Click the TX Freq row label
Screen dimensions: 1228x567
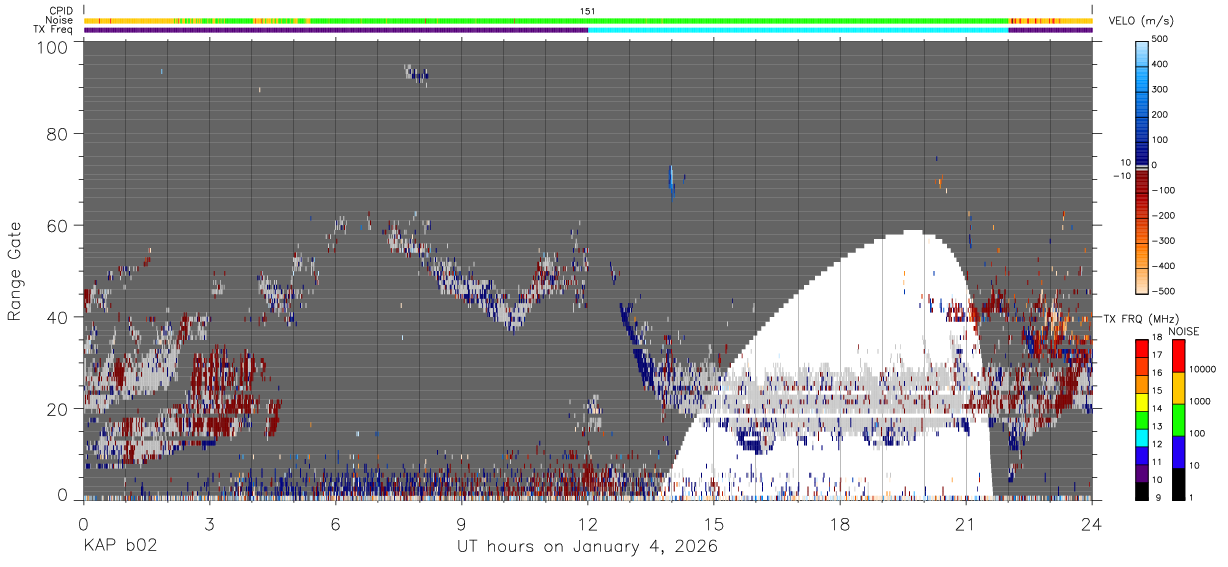click(53, 29)
